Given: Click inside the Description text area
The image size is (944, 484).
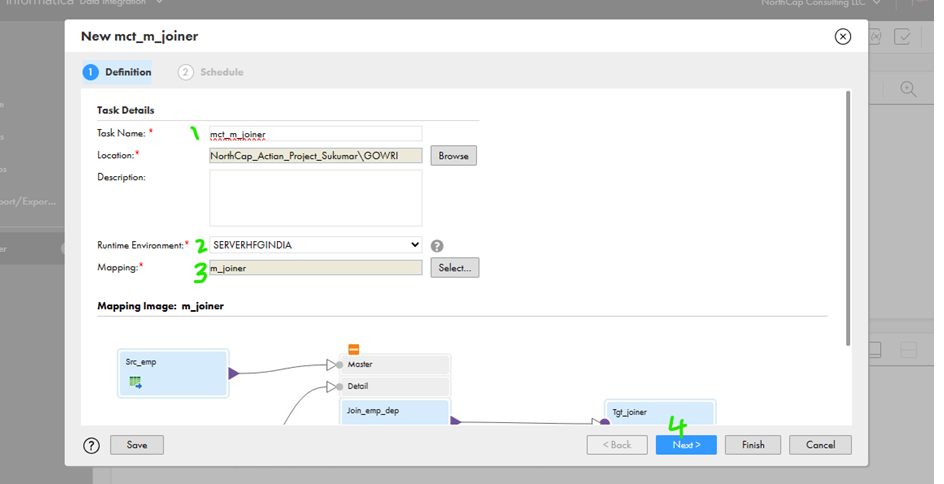Looking at the screenshot, I should click(x=315, y=197).
